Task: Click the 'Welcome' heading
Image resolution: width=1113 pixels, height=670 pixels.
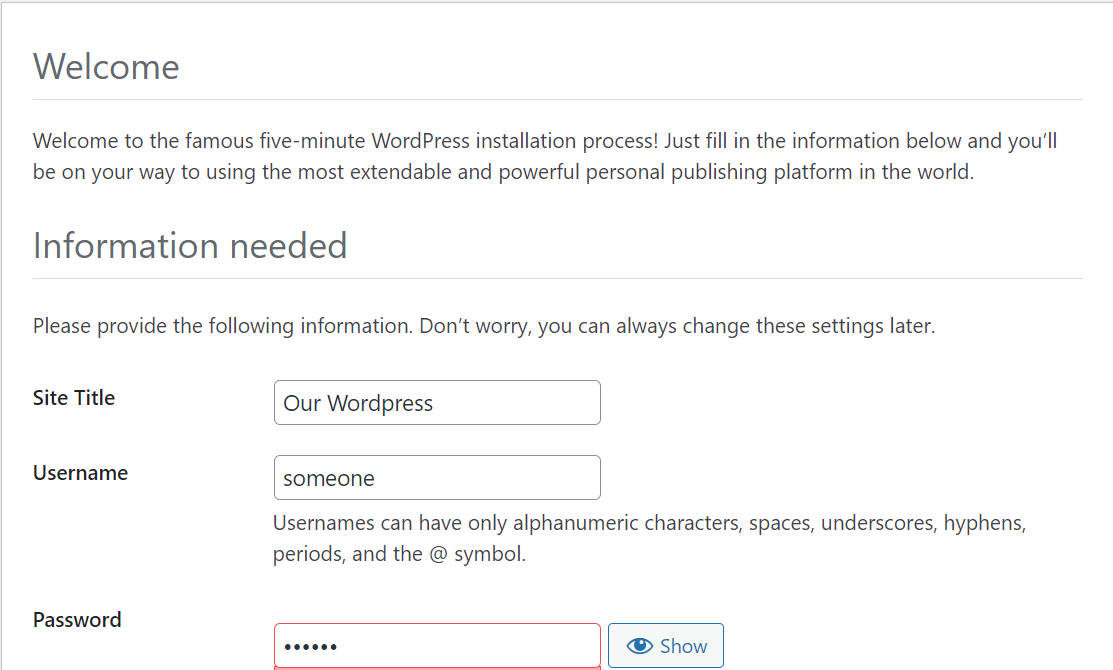Action: pyautogui.click(x=106, y=67)
